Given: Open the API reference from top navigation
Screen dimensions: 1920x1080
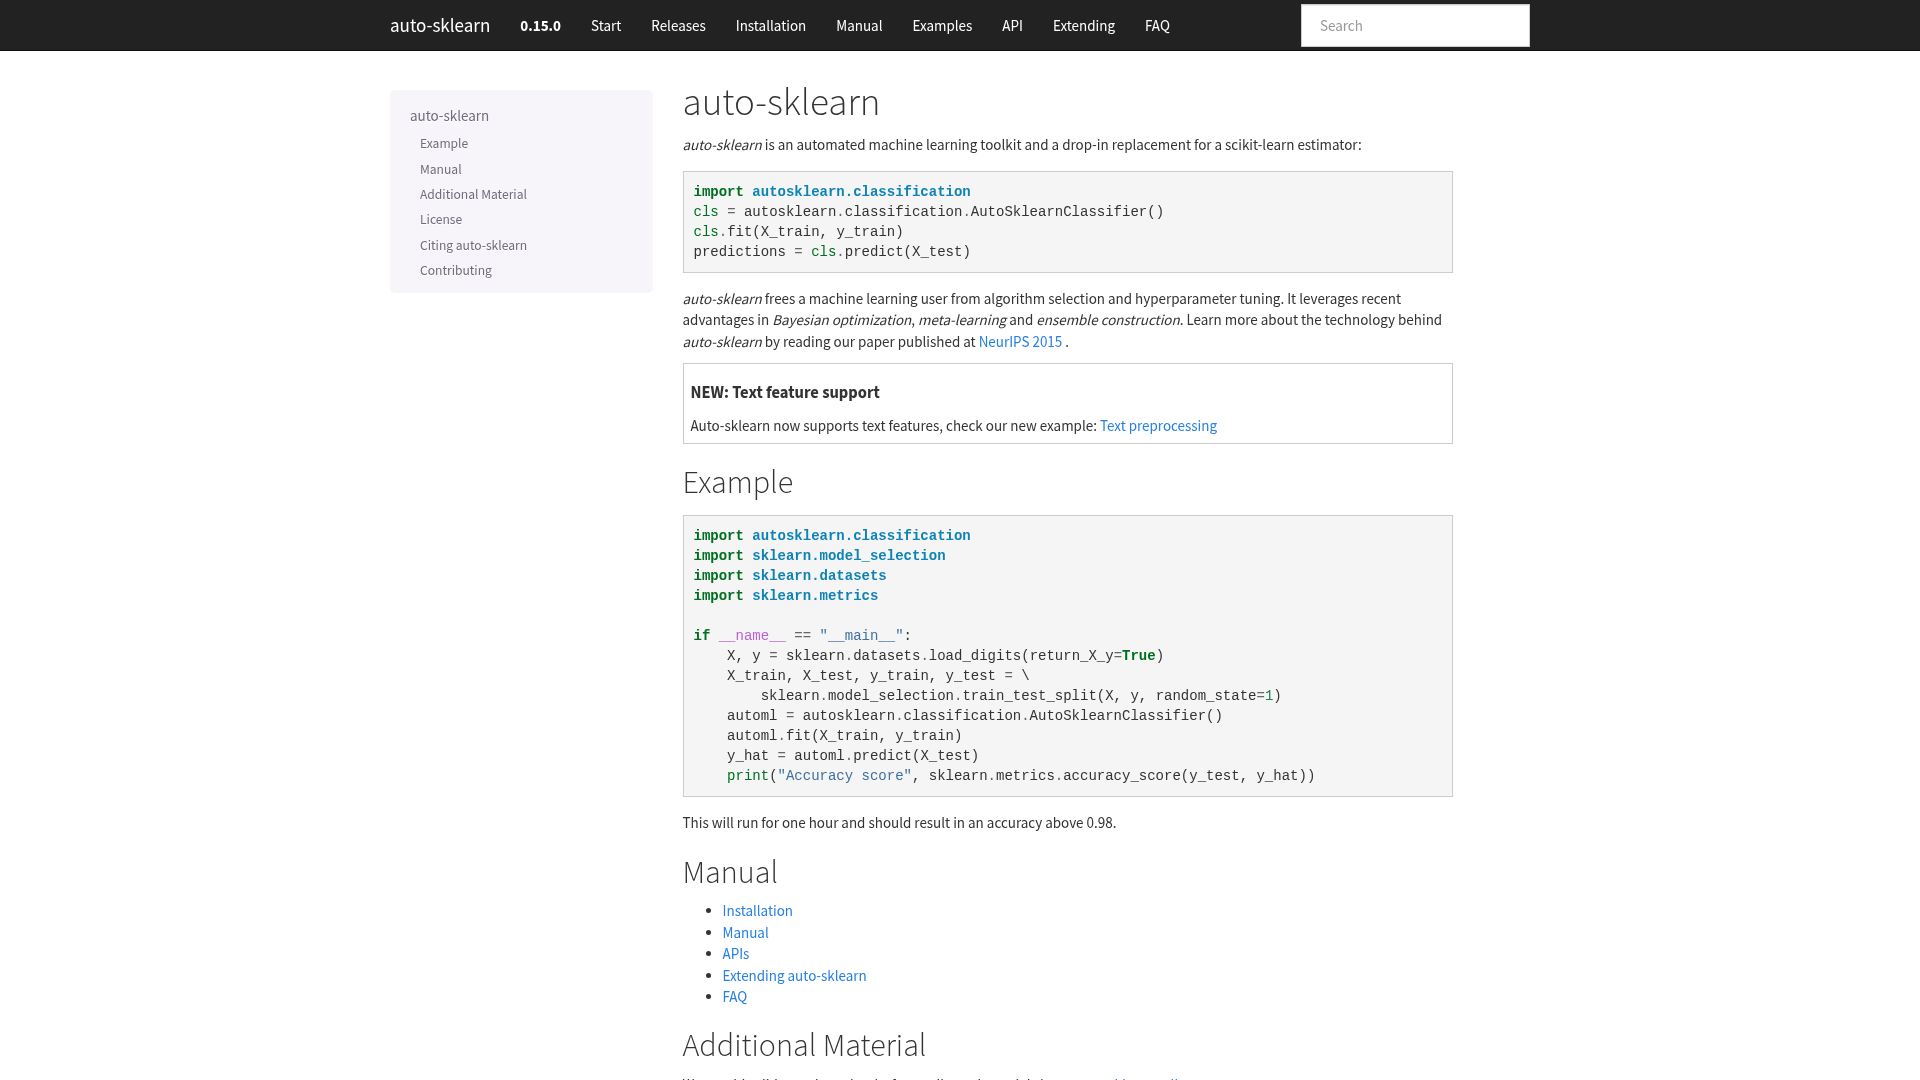Looking at the screenshot, I should (1012, 25).
